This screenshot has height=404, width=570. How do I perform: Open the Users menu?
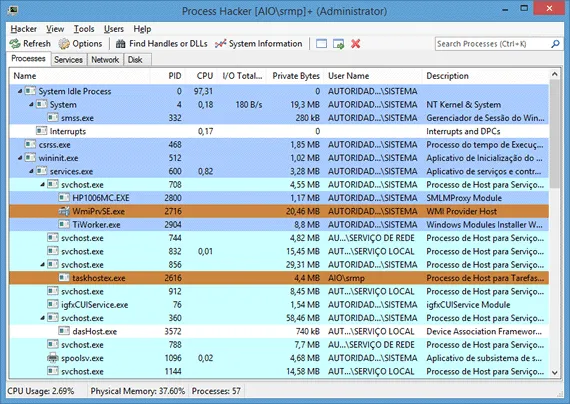[114, 29]
